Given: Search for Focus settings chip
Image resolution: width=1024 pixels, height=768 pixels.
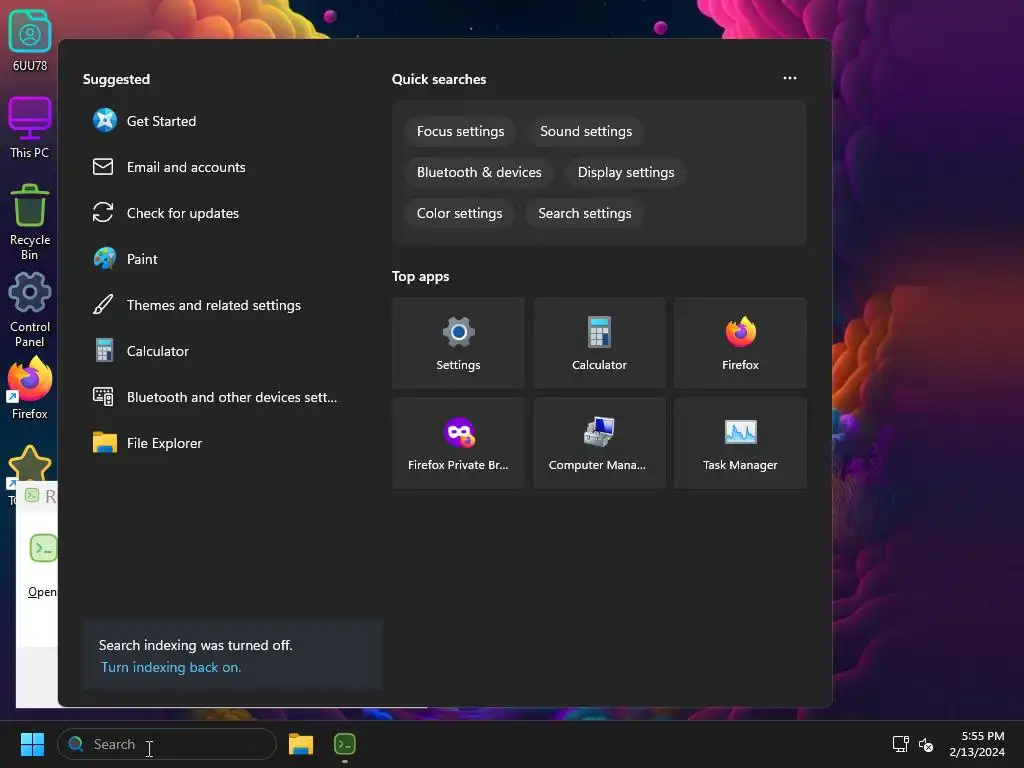Looking at the screenshot, I should [460, 131].
